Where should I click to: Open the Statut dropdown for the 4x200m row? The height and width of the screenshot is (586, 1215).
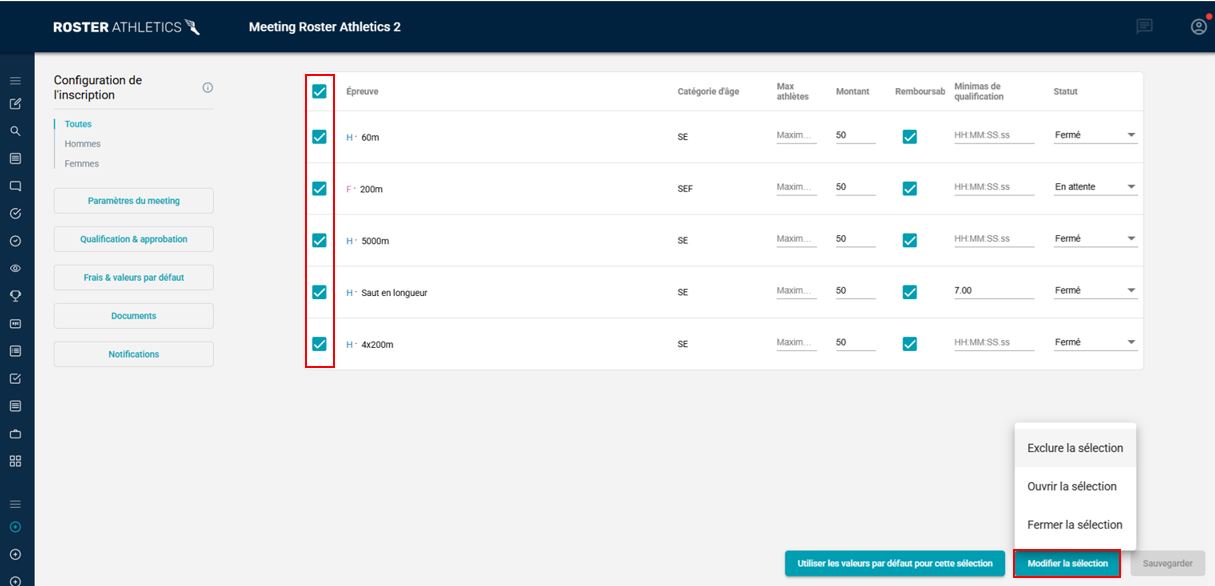[x=1096, y=343]
